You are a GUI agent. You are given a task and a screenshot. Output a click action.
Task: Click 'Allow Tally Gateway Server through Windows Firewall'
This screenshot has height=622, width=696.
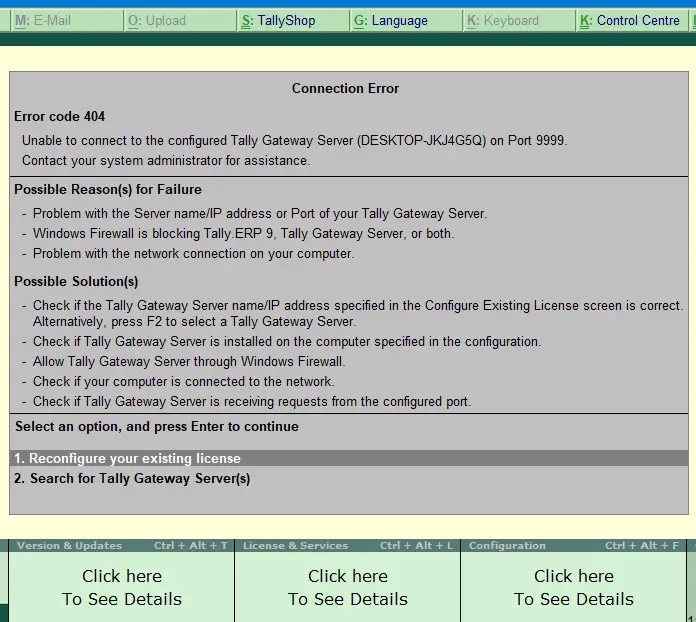[x=189, y=361]
